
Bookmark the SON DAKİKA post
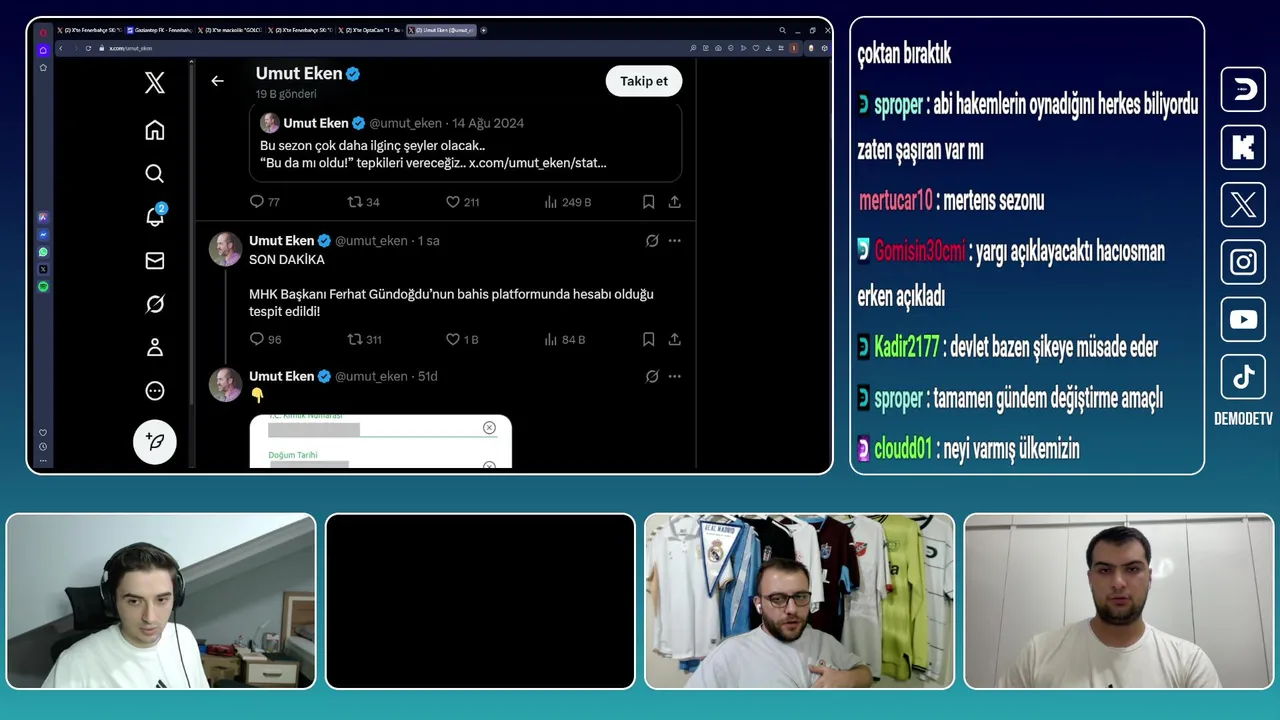pos(648,339)
